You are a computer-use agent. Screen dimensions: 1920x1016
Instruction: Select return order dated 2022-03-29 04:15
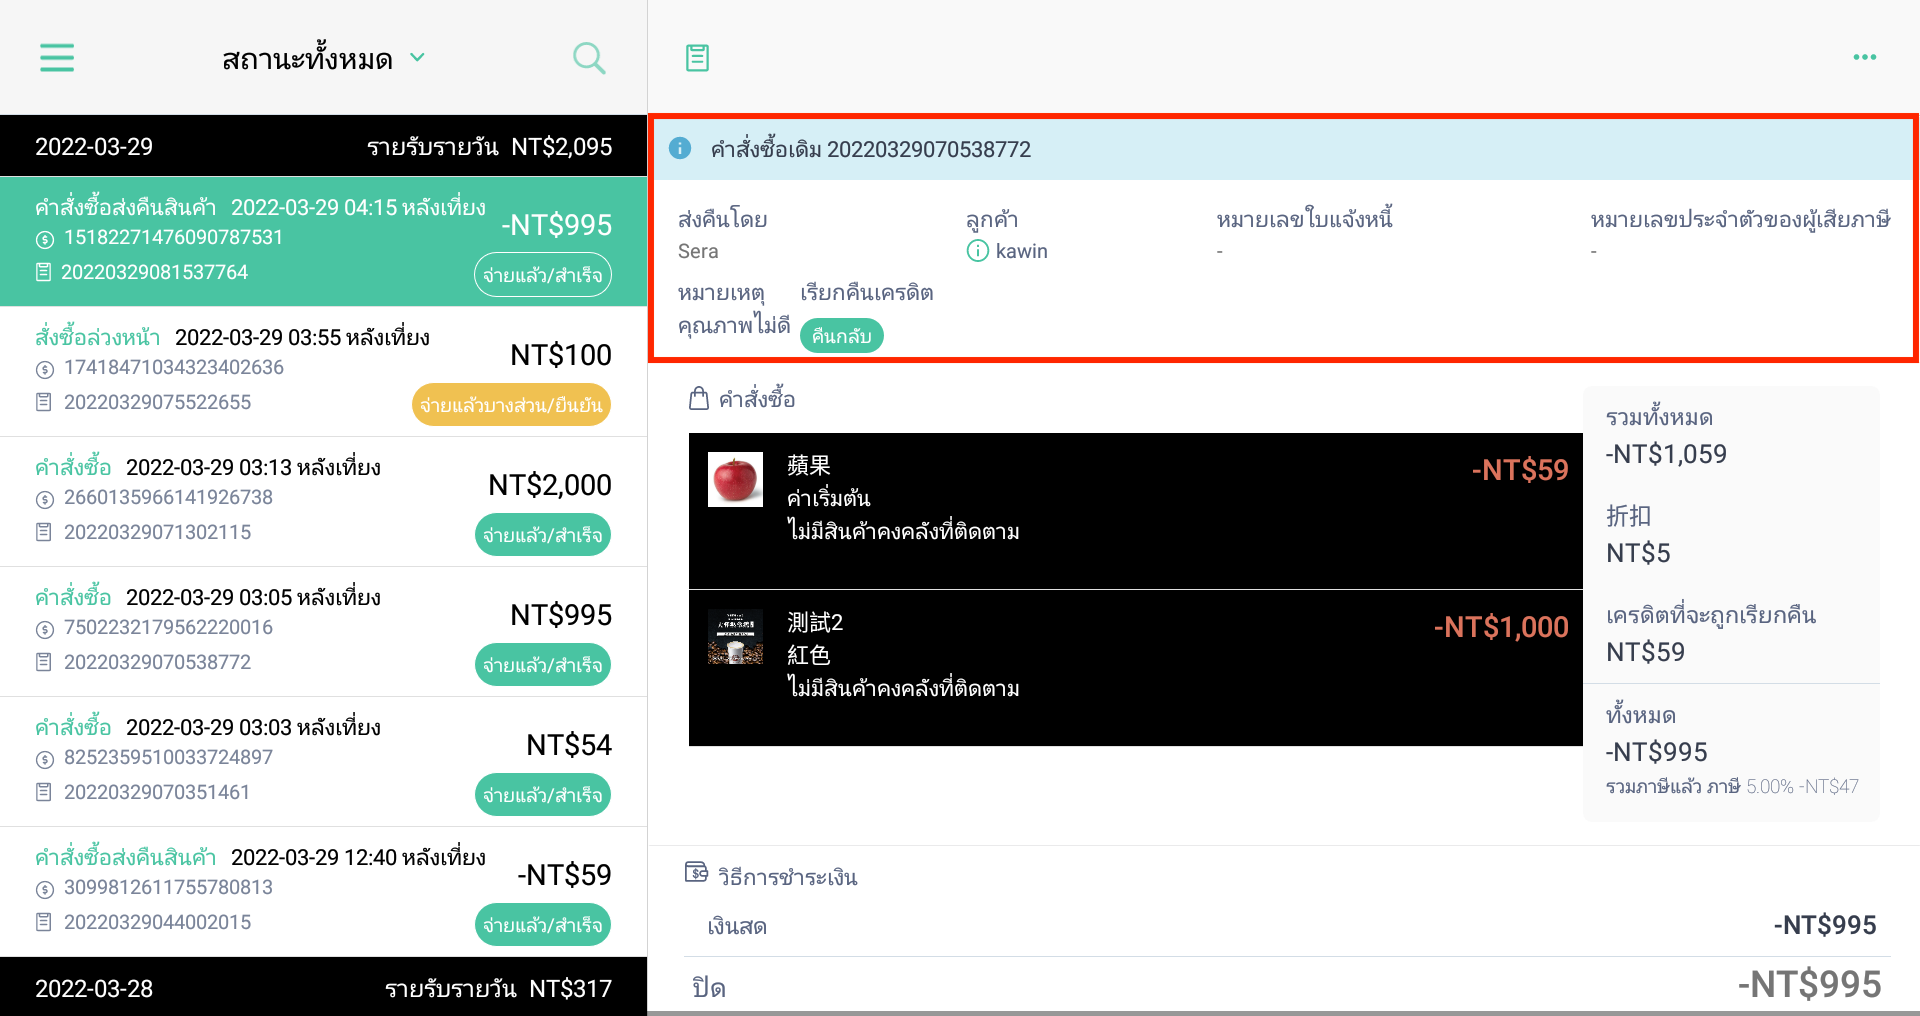click(323, 241)
